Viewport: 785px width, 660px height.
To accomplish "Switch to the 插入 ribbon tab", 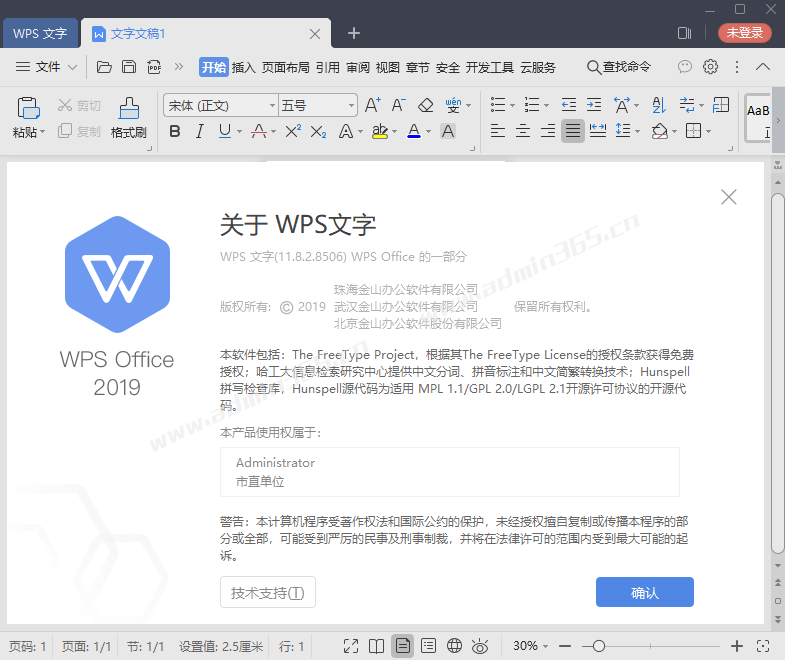I will tap(243, 67).
